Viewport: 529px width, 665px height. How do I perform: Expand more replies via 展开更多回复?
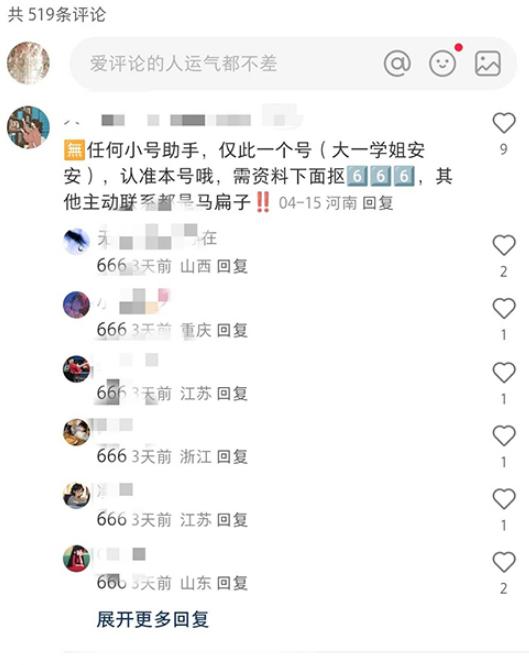point(152,619)
